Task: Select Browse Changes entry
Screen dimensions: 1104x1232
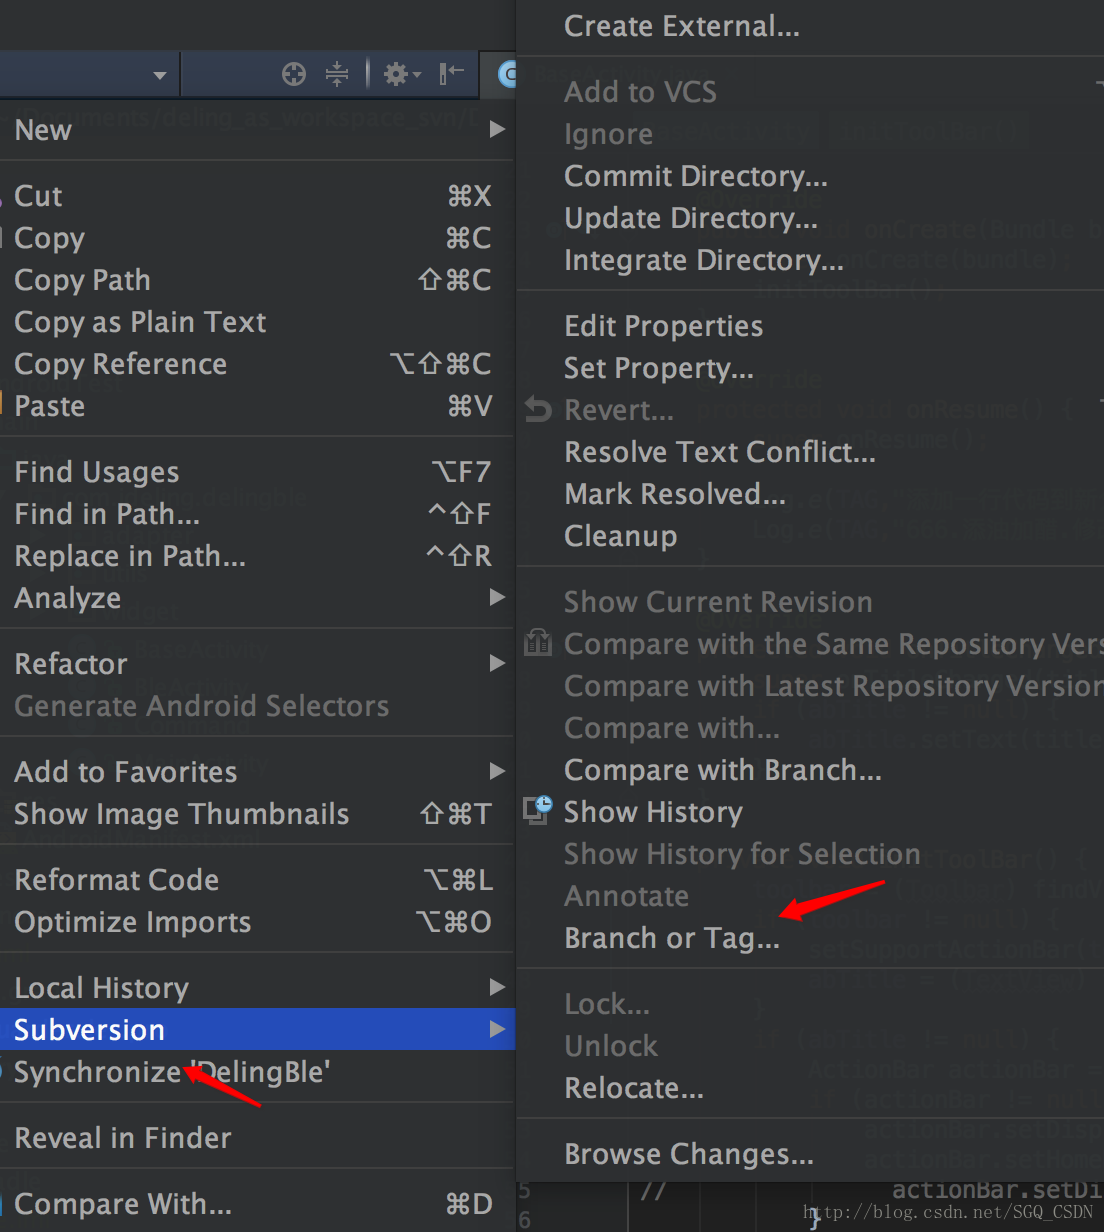Action: coord(688,1154)
